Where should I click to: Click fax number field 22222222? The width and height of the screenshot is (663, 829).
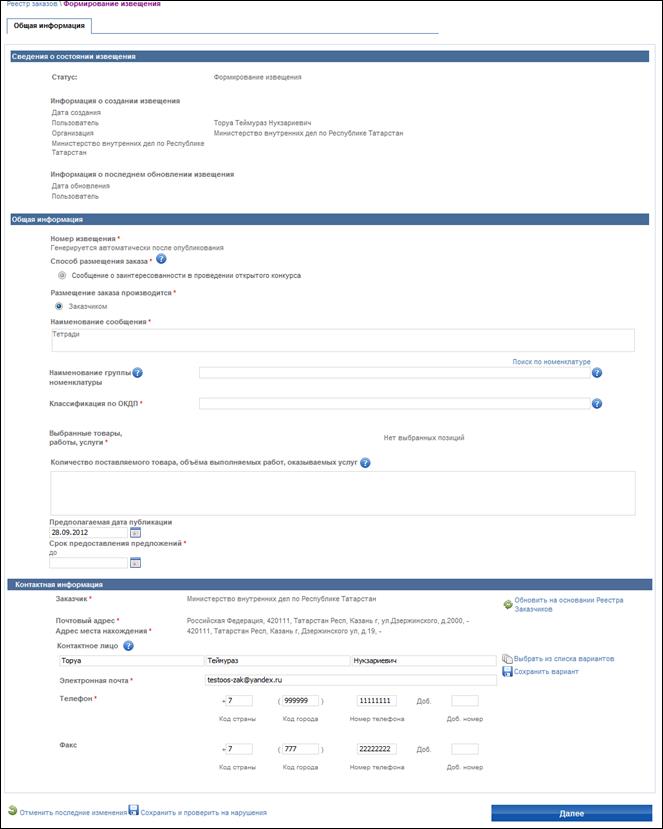coord(377,749)
